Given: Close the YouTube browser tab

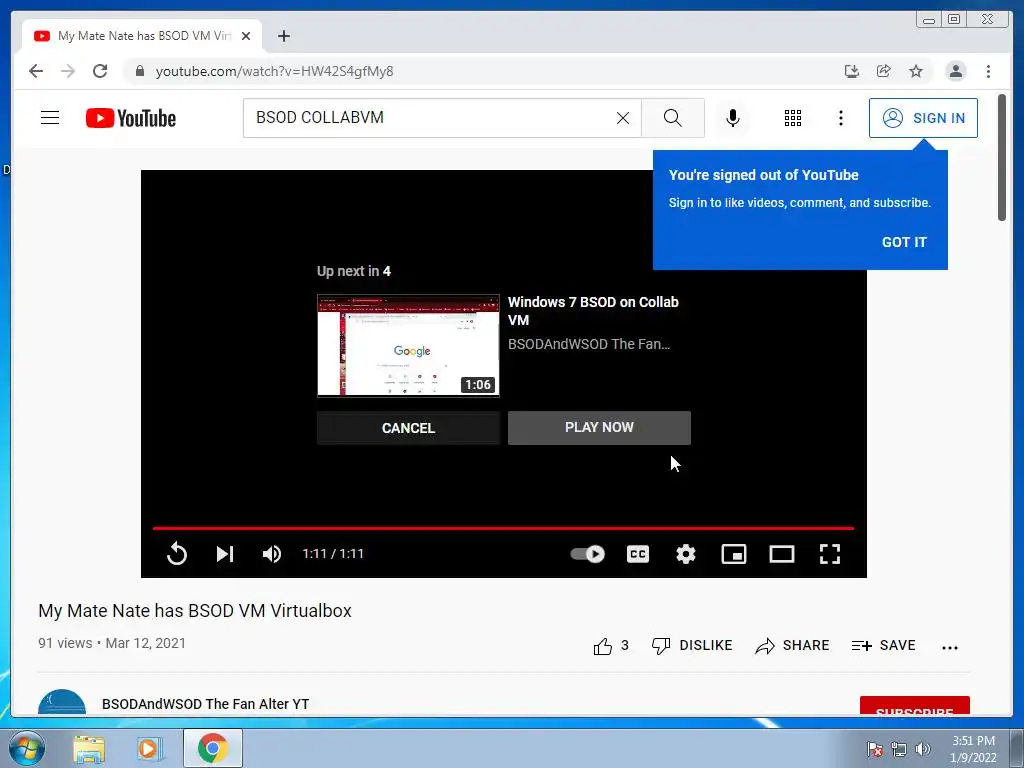Looking at the screenshot, I should (246, 36).
